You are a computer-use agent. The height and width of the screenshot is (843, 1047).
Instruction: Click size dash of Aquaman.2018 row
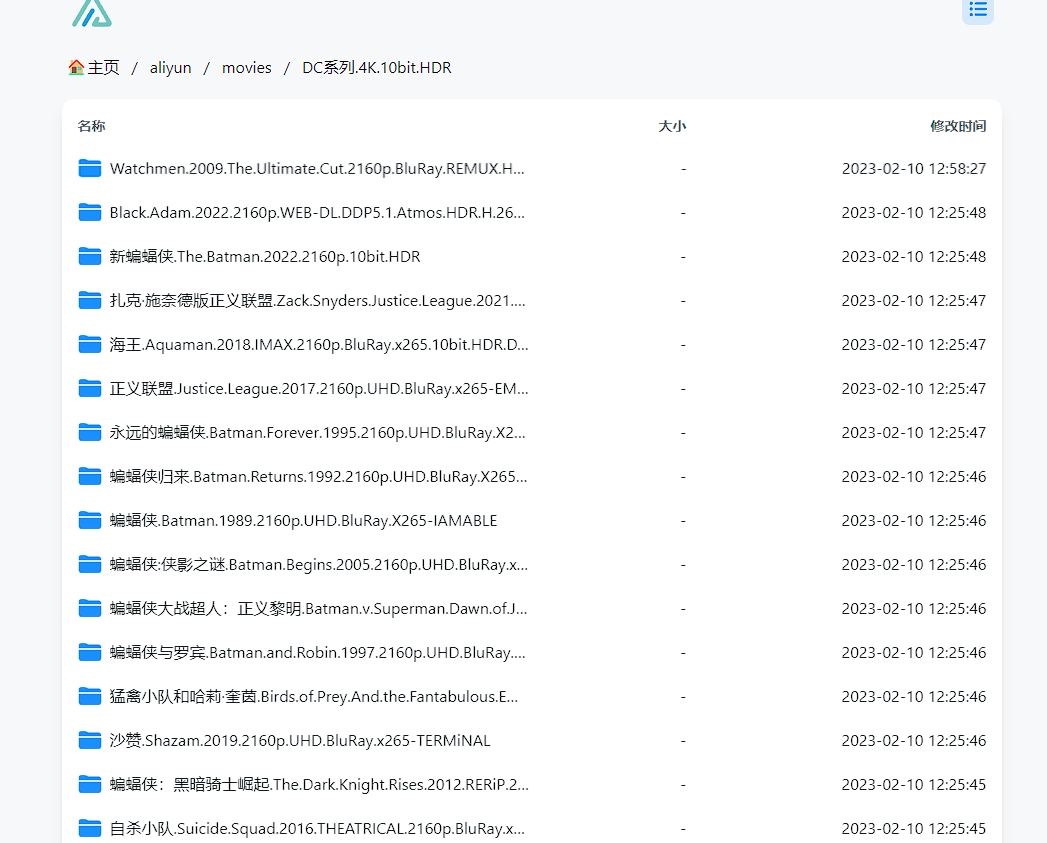pos(683,345)
